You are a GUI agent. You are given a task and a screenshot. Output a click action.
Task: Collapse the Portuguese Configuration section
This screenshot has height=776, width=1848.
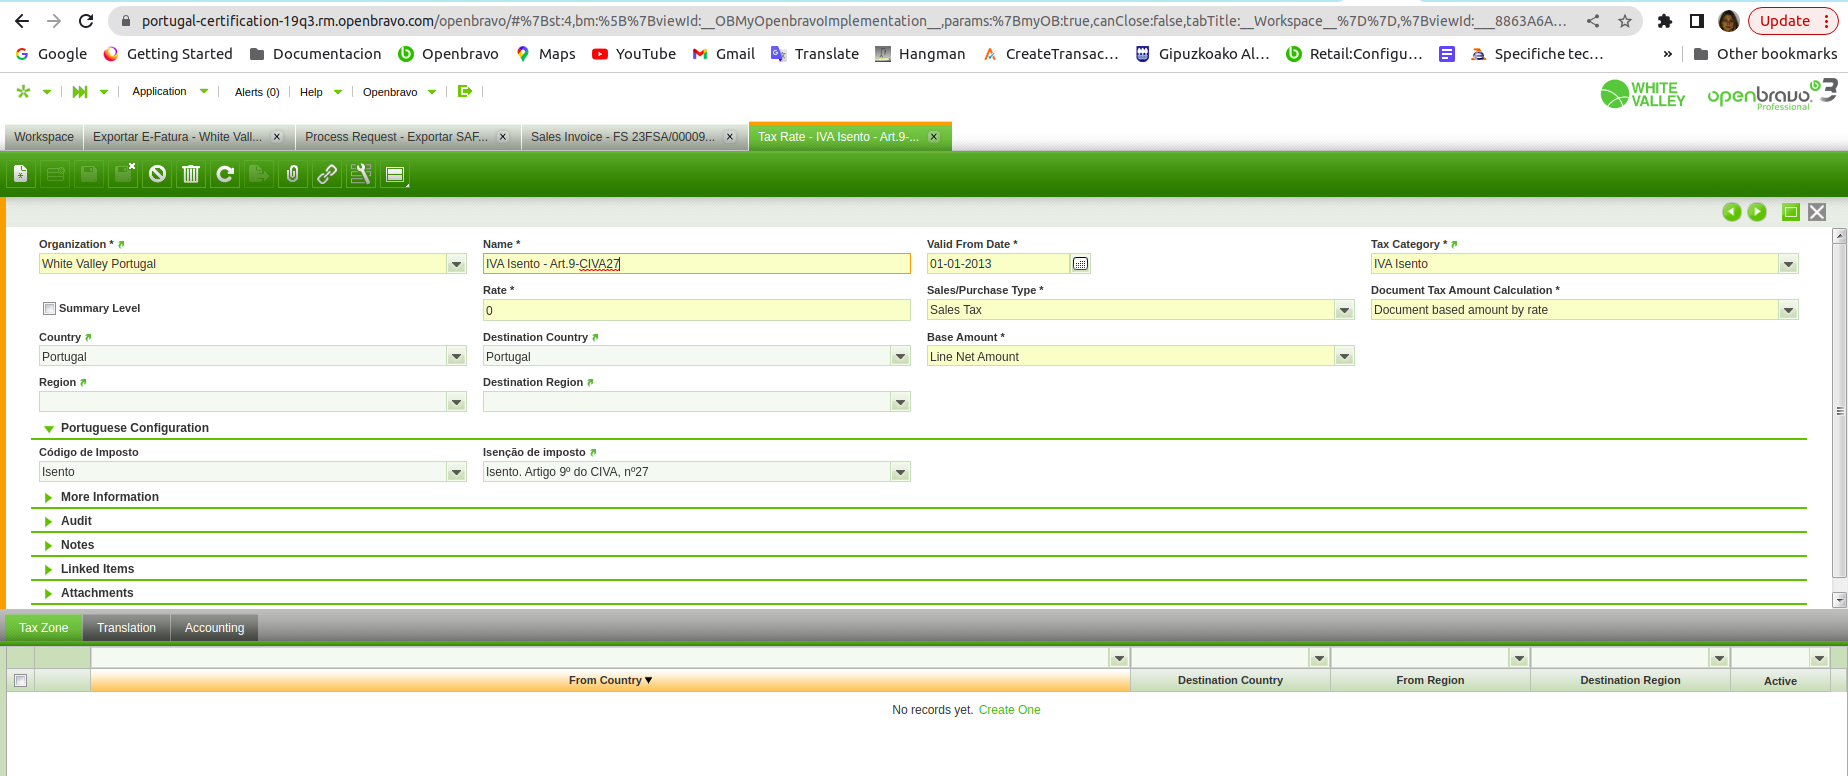pos(49,429)
